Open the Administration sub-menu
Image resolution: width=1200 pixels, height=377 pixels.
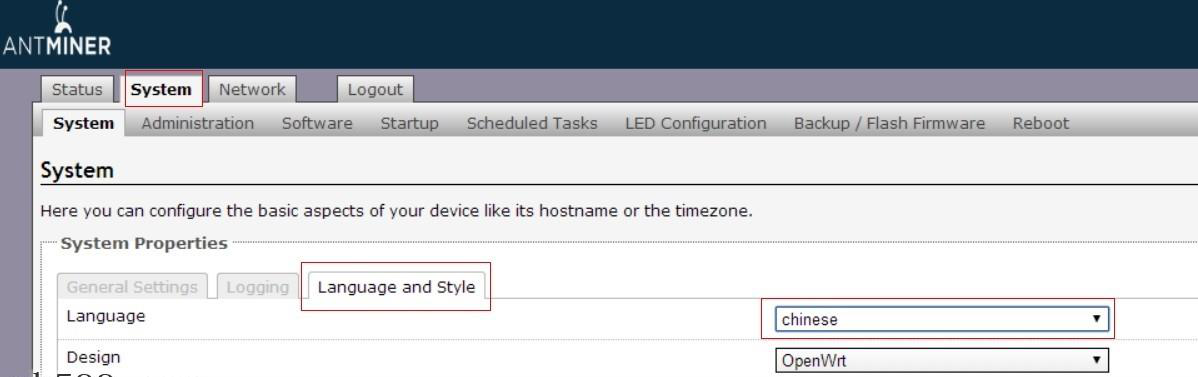(198, 123)
